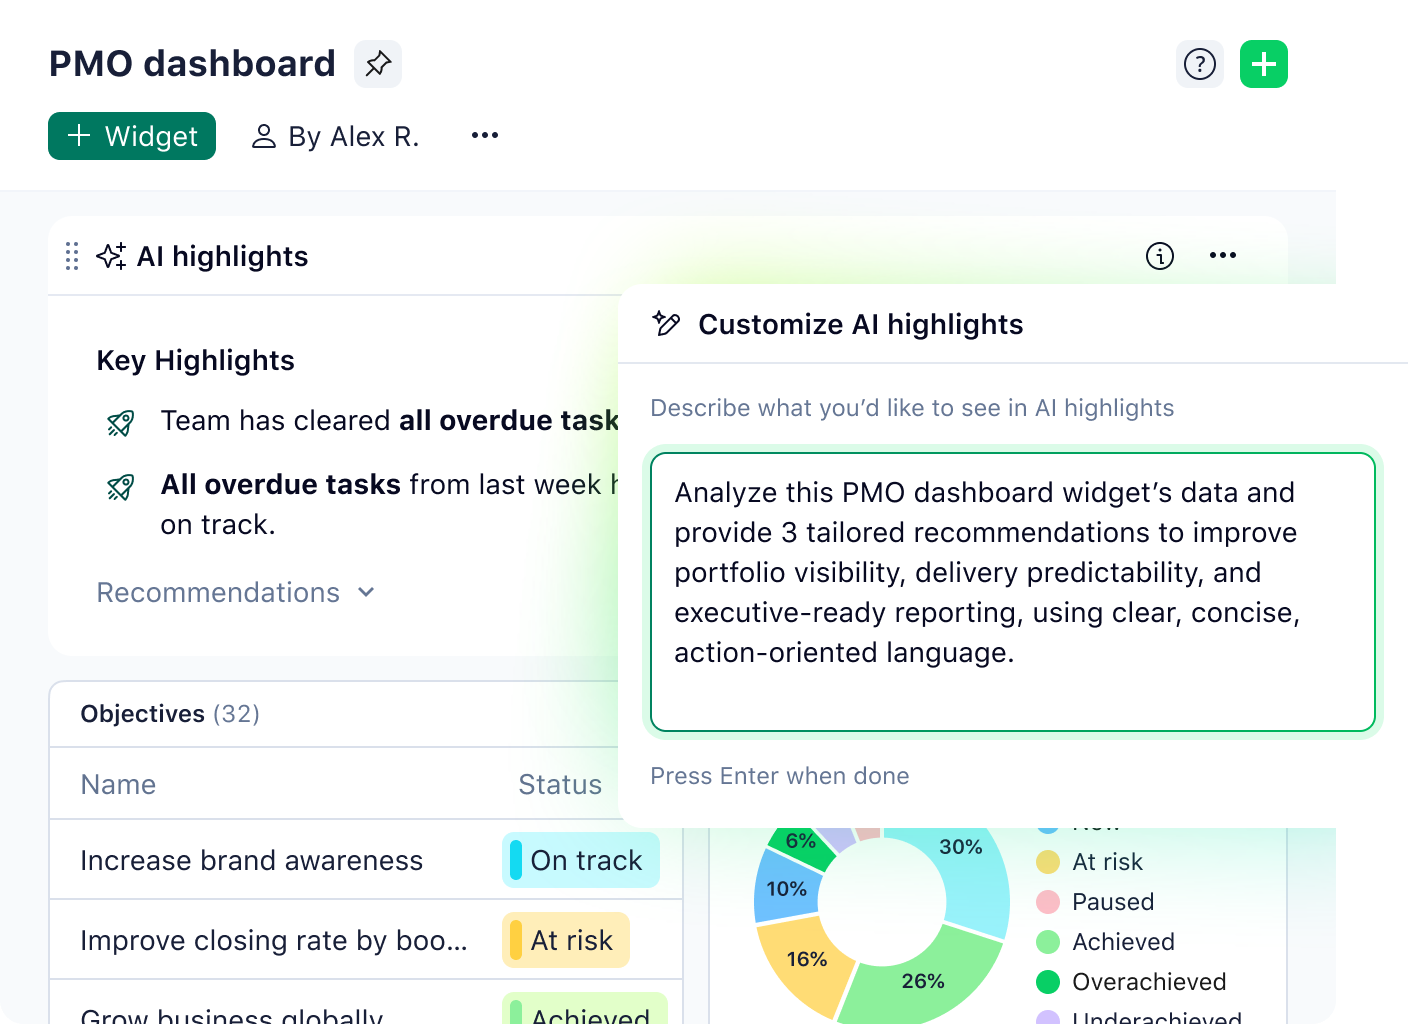Open the AI highlights widget ellipsis menu
Viewport: 1408px width, 1024px height.
1222,256
